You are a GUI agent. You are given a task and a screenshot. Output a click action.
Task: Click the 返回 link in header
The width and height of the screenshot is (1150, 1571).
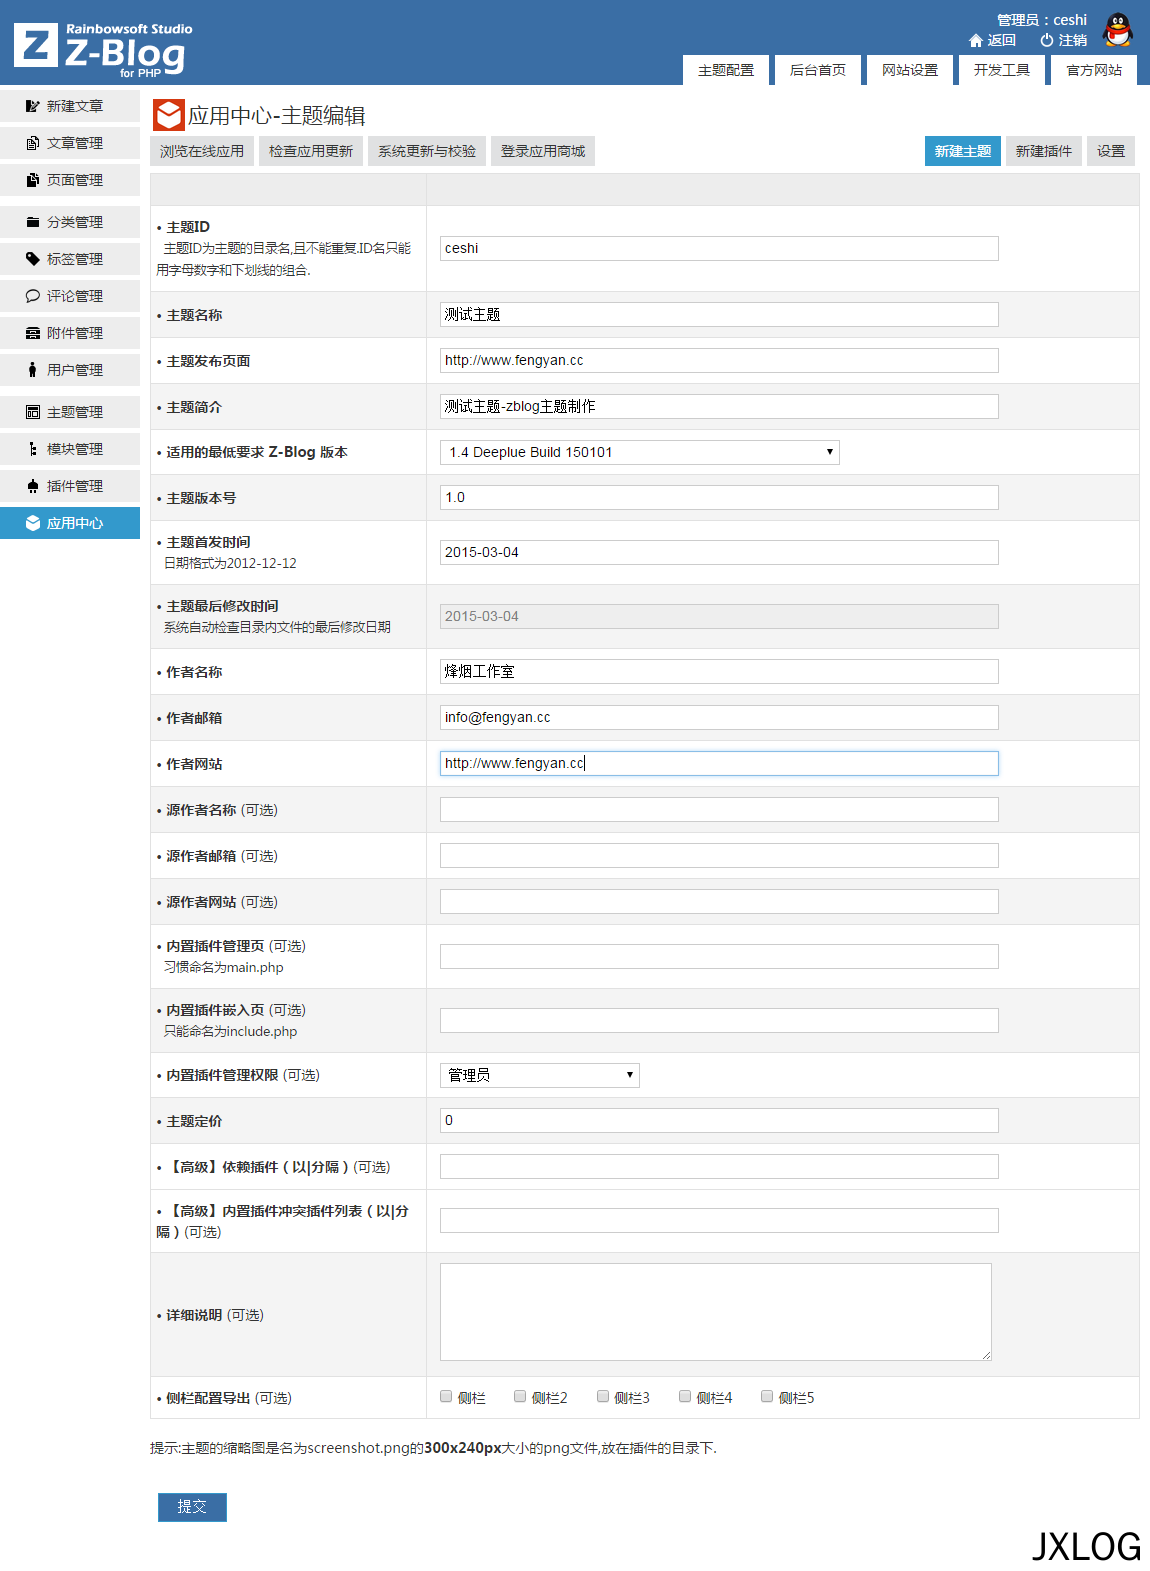(1002, 40)
